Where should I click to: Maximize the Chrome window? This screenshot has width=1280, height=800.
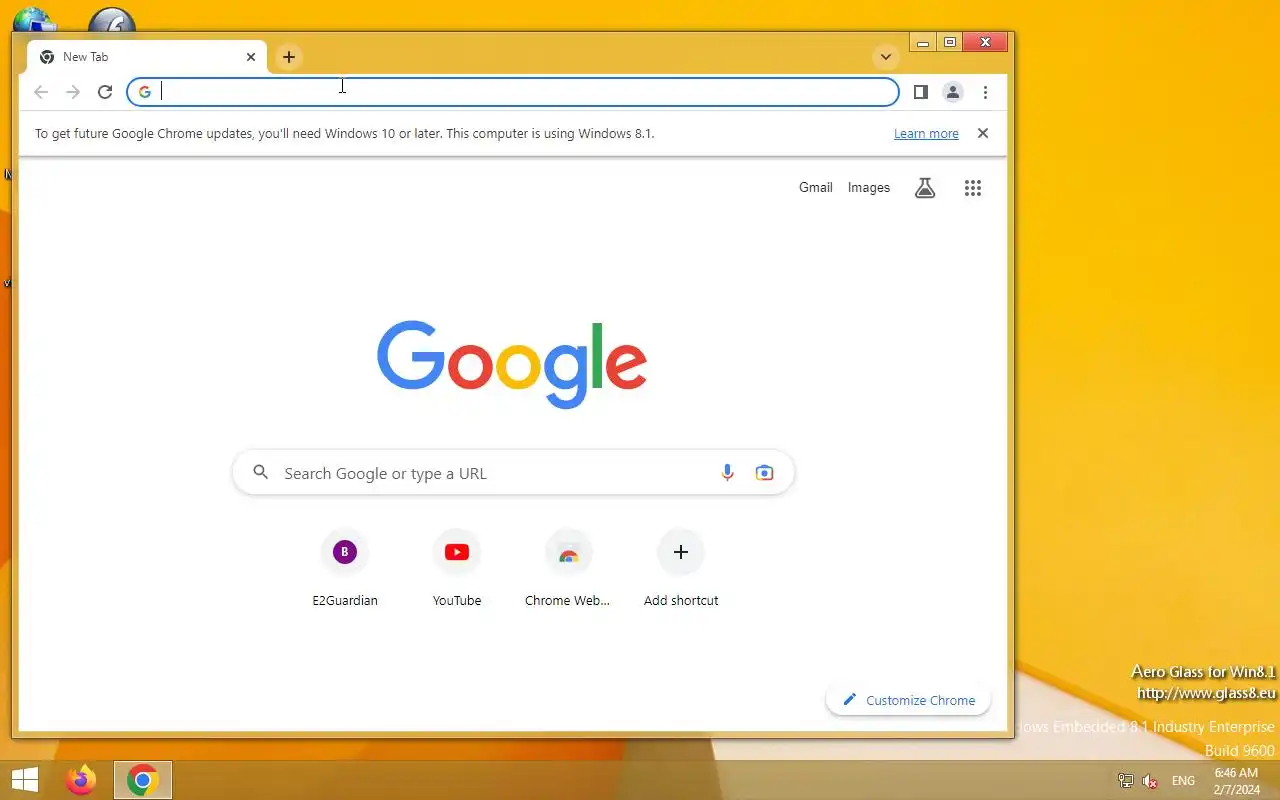(950, 42)
